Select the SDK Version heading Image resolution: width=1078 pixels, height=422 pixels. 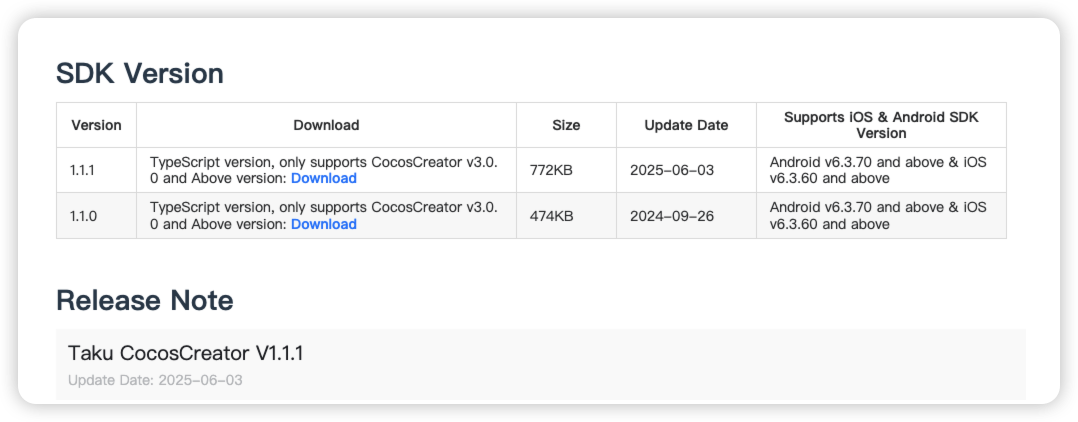140,74
